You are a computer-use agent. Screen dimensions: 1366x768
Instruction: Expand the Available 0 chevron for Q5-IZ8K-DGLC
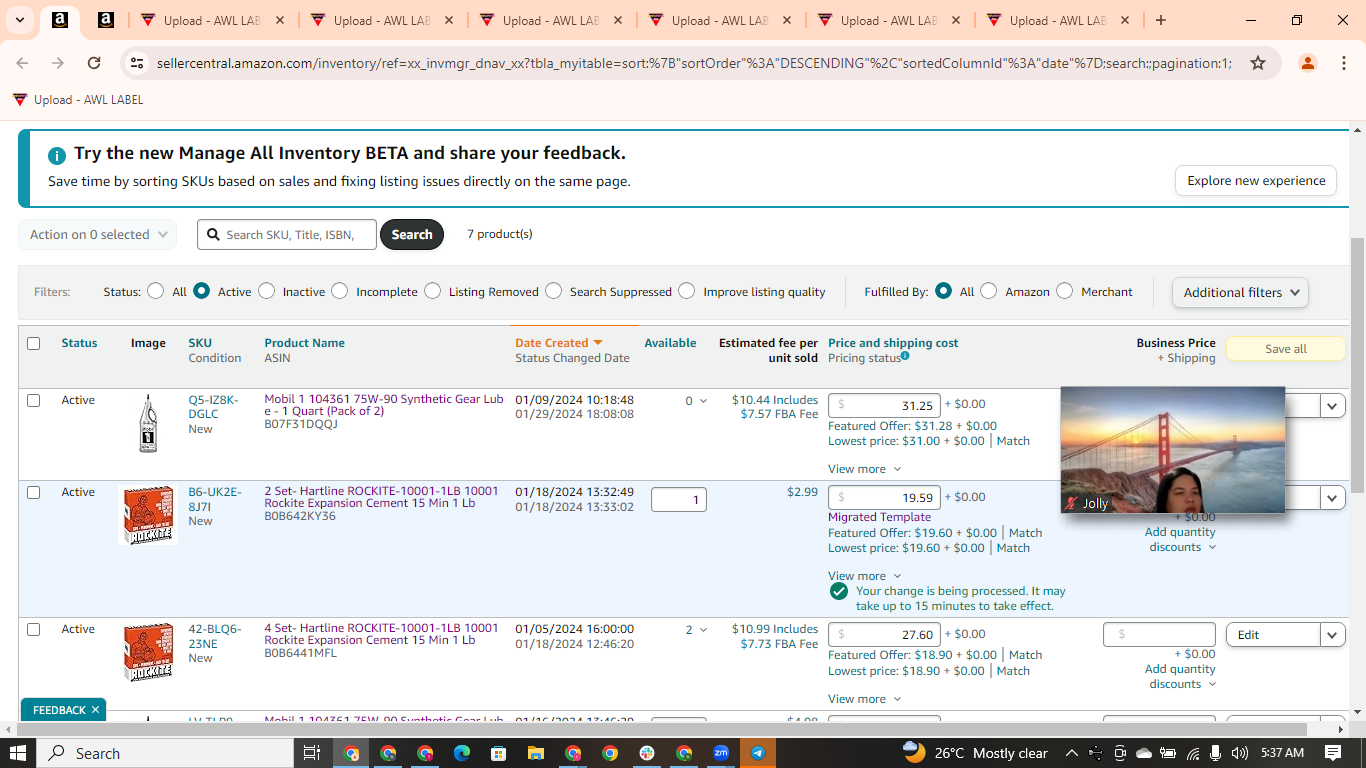tap(703, 401)
